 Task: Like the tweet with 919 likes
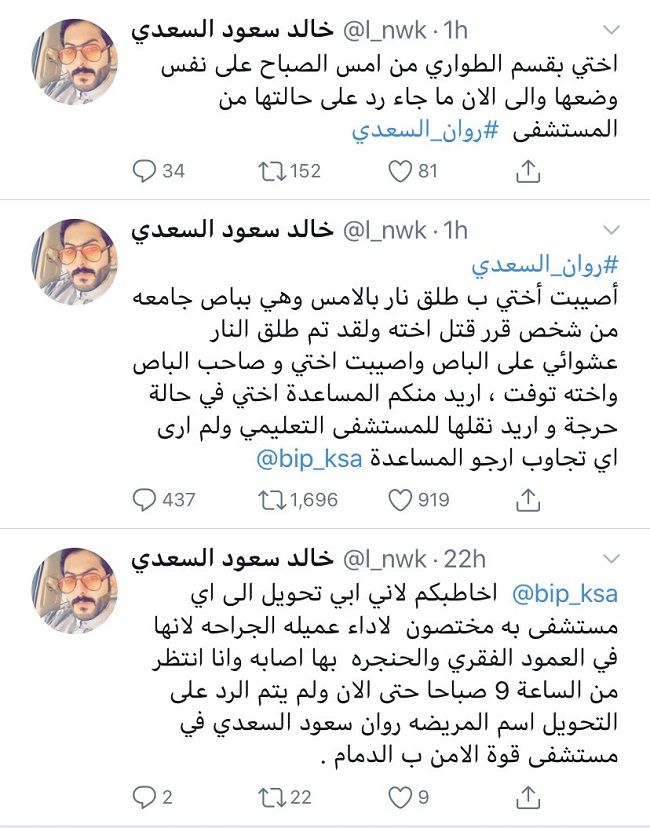pos(400,500)
